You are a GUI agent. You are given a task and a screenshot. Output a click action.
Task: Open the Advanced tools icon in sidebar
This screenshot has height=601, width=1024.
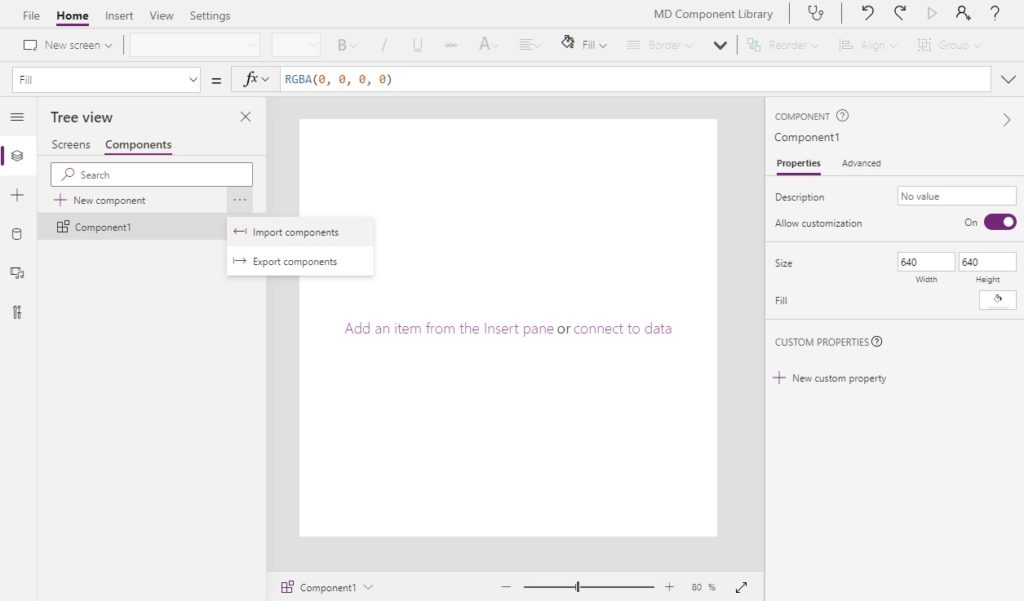coord(17,312)
